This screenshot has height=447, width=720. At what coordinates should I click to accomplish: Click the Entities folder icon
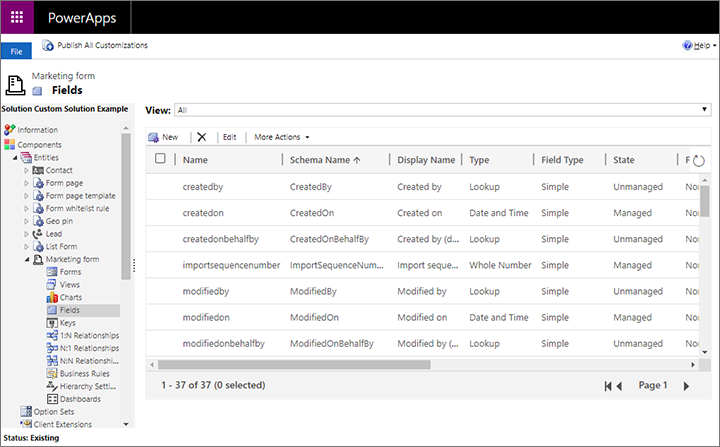(26, 158)
